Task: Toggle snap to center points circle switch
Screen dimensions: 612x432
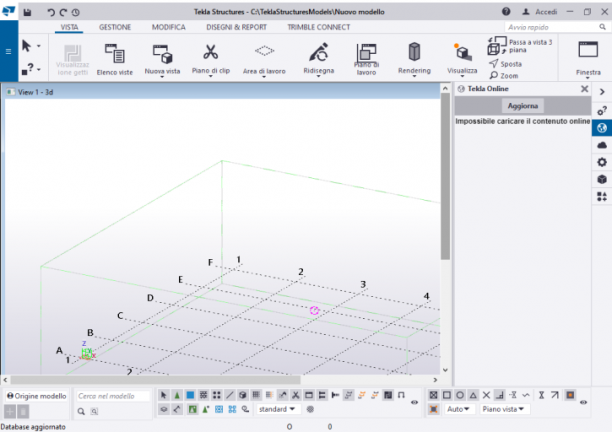Action: [x=460, y=395]
